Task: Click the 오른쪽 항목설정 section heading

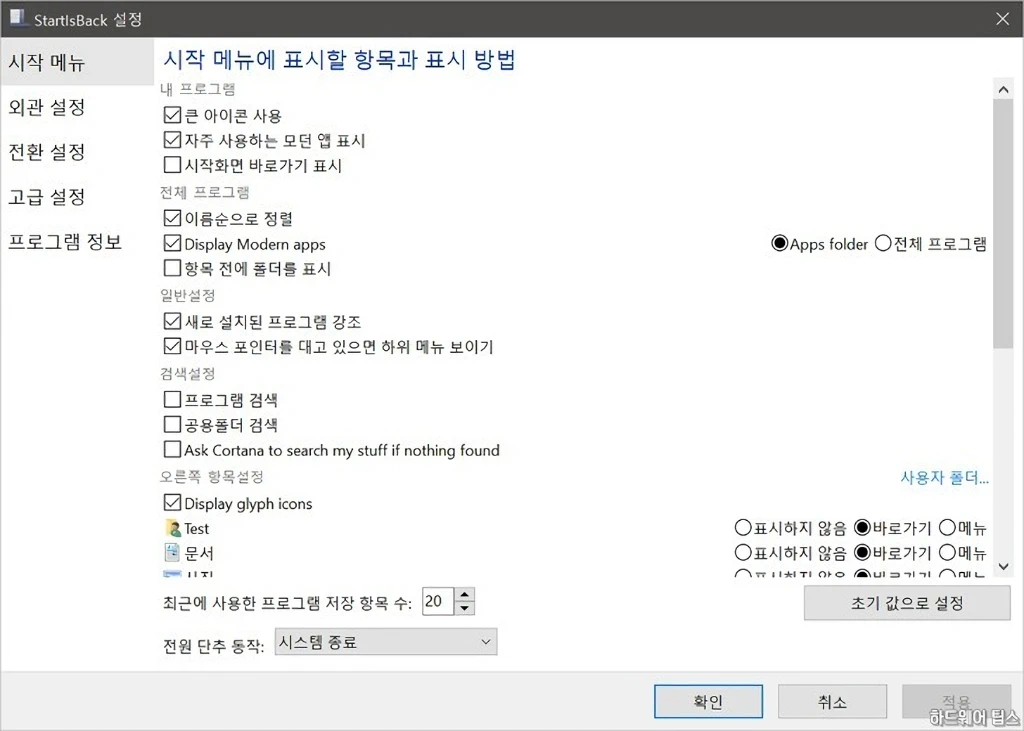Action: click(x=212, y=477)
